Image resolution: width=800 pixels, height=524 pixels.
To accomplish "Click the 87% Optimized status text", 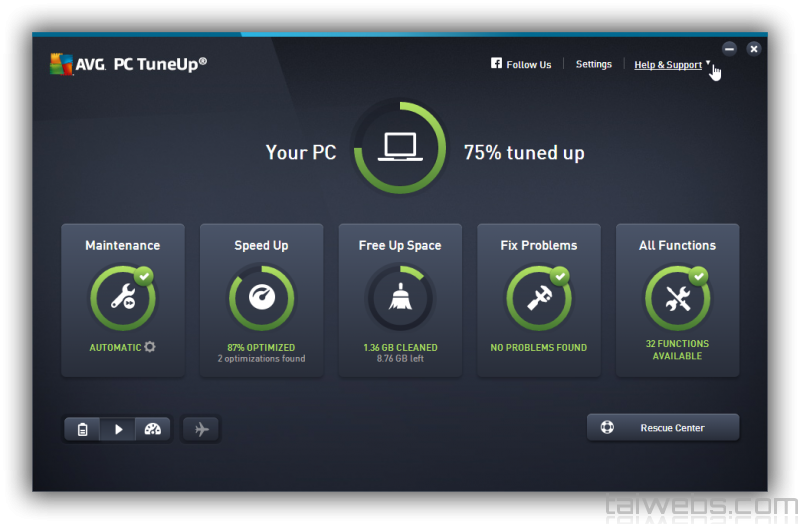I will pyautogui.click(x=261, y=348).
